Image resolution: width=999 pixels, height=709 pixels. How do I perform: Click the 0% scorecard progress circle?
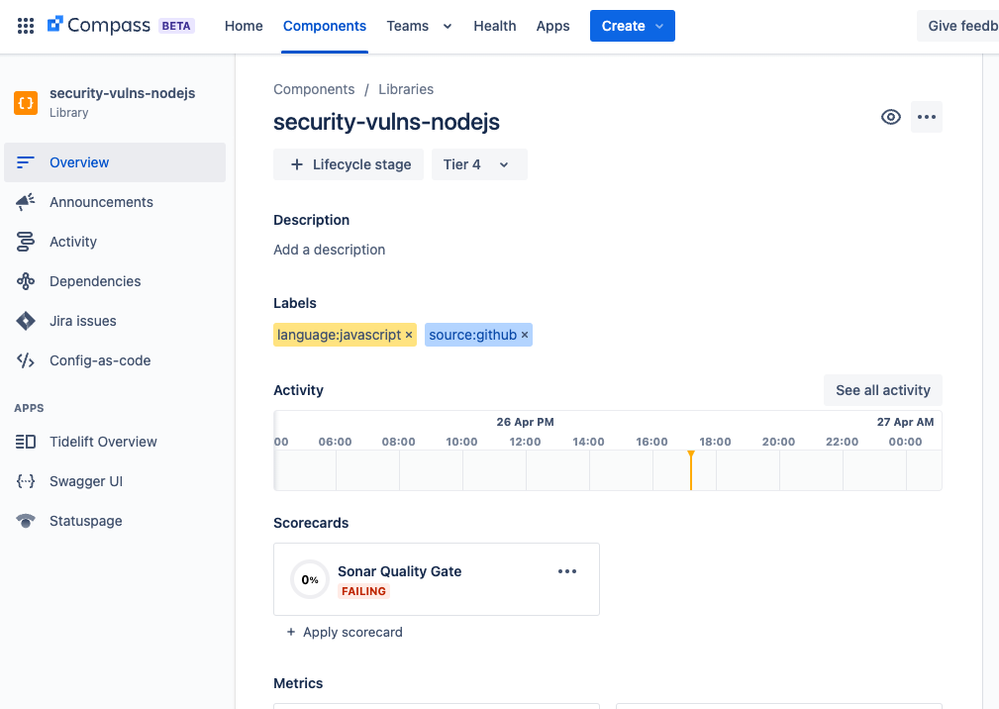pos(310,580)
